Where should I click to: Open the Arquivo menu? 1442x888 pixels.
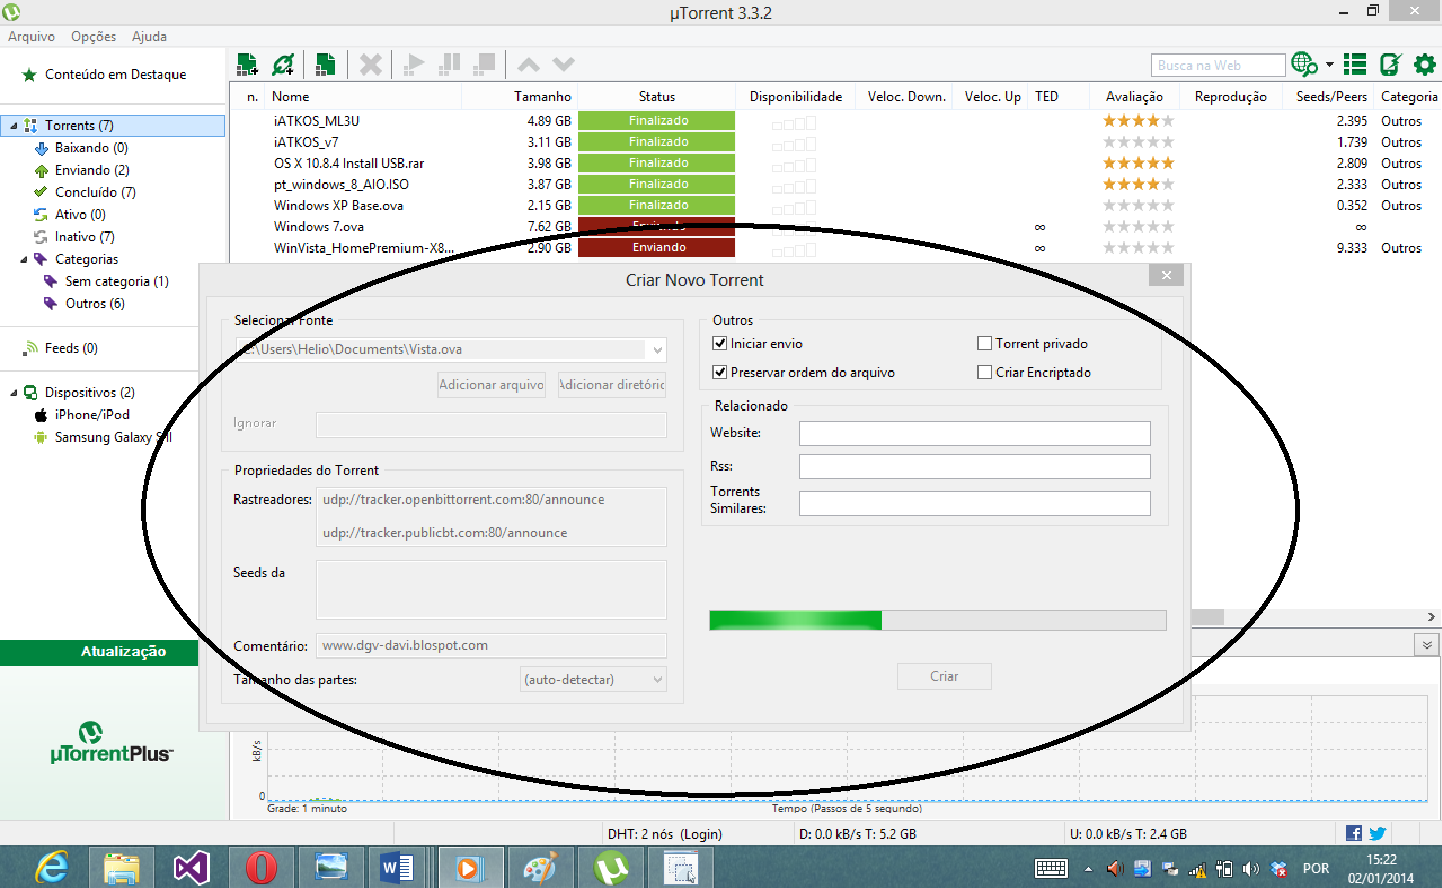coord(31,36)
